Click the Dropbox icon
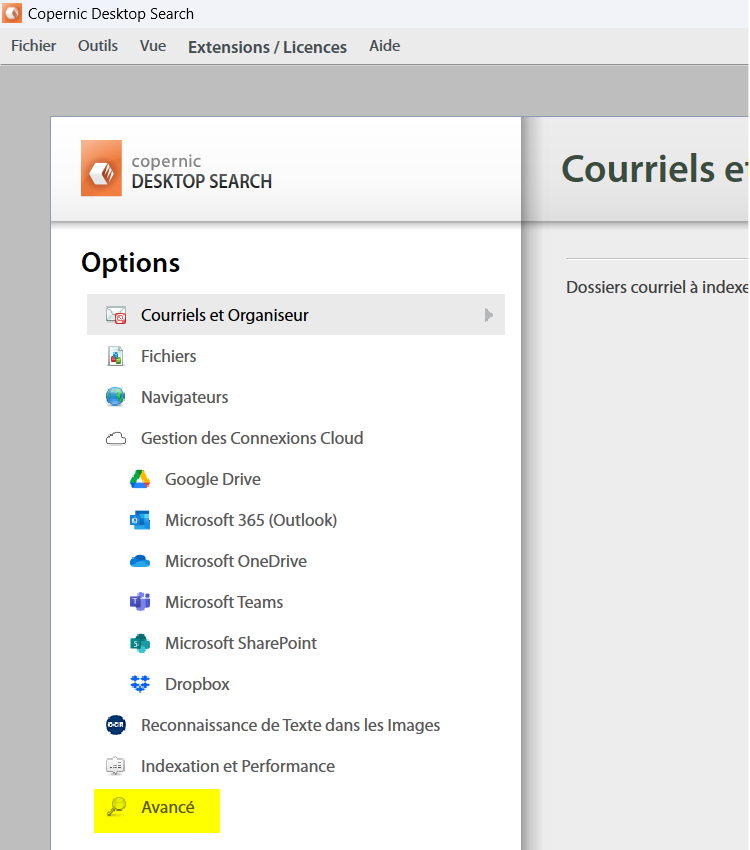 point(140,684)
